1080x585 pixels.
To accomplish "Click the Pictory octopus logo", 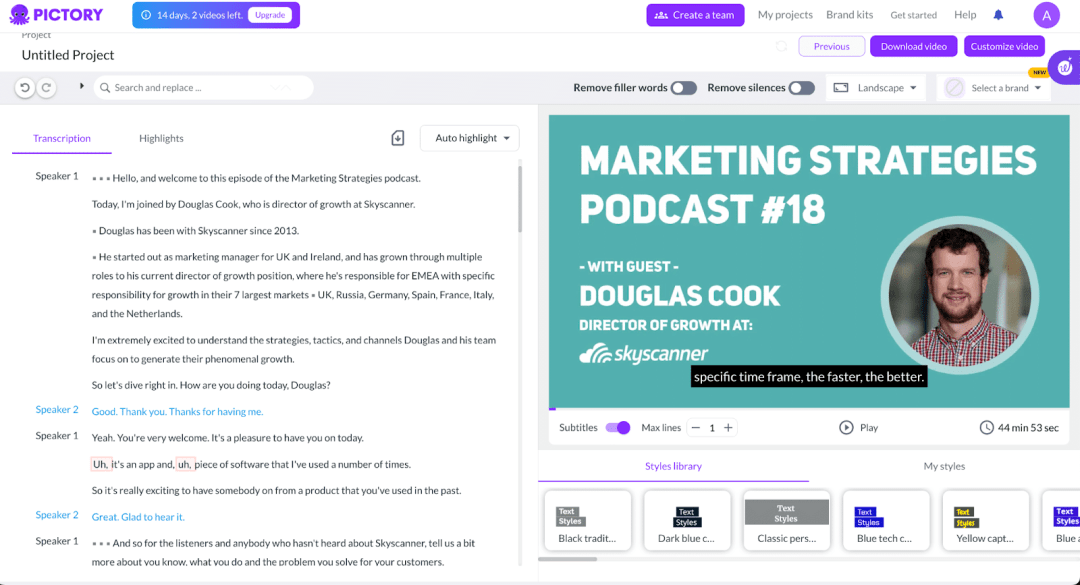I will tap(19, 14).
